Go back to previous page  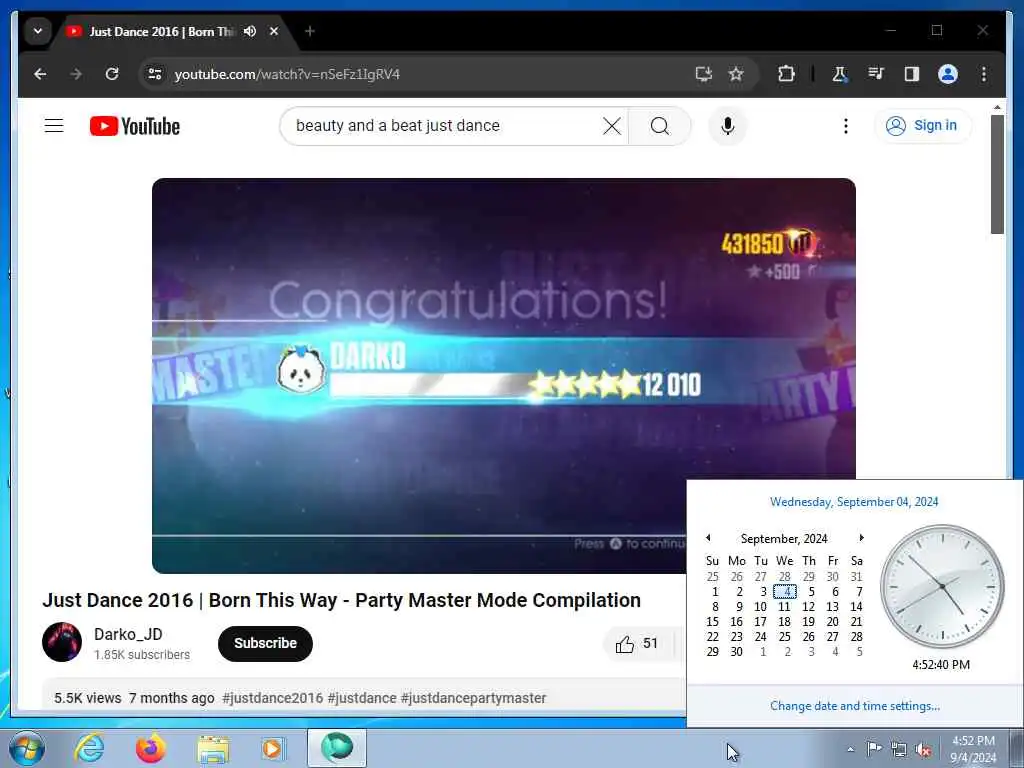[40, 74]
